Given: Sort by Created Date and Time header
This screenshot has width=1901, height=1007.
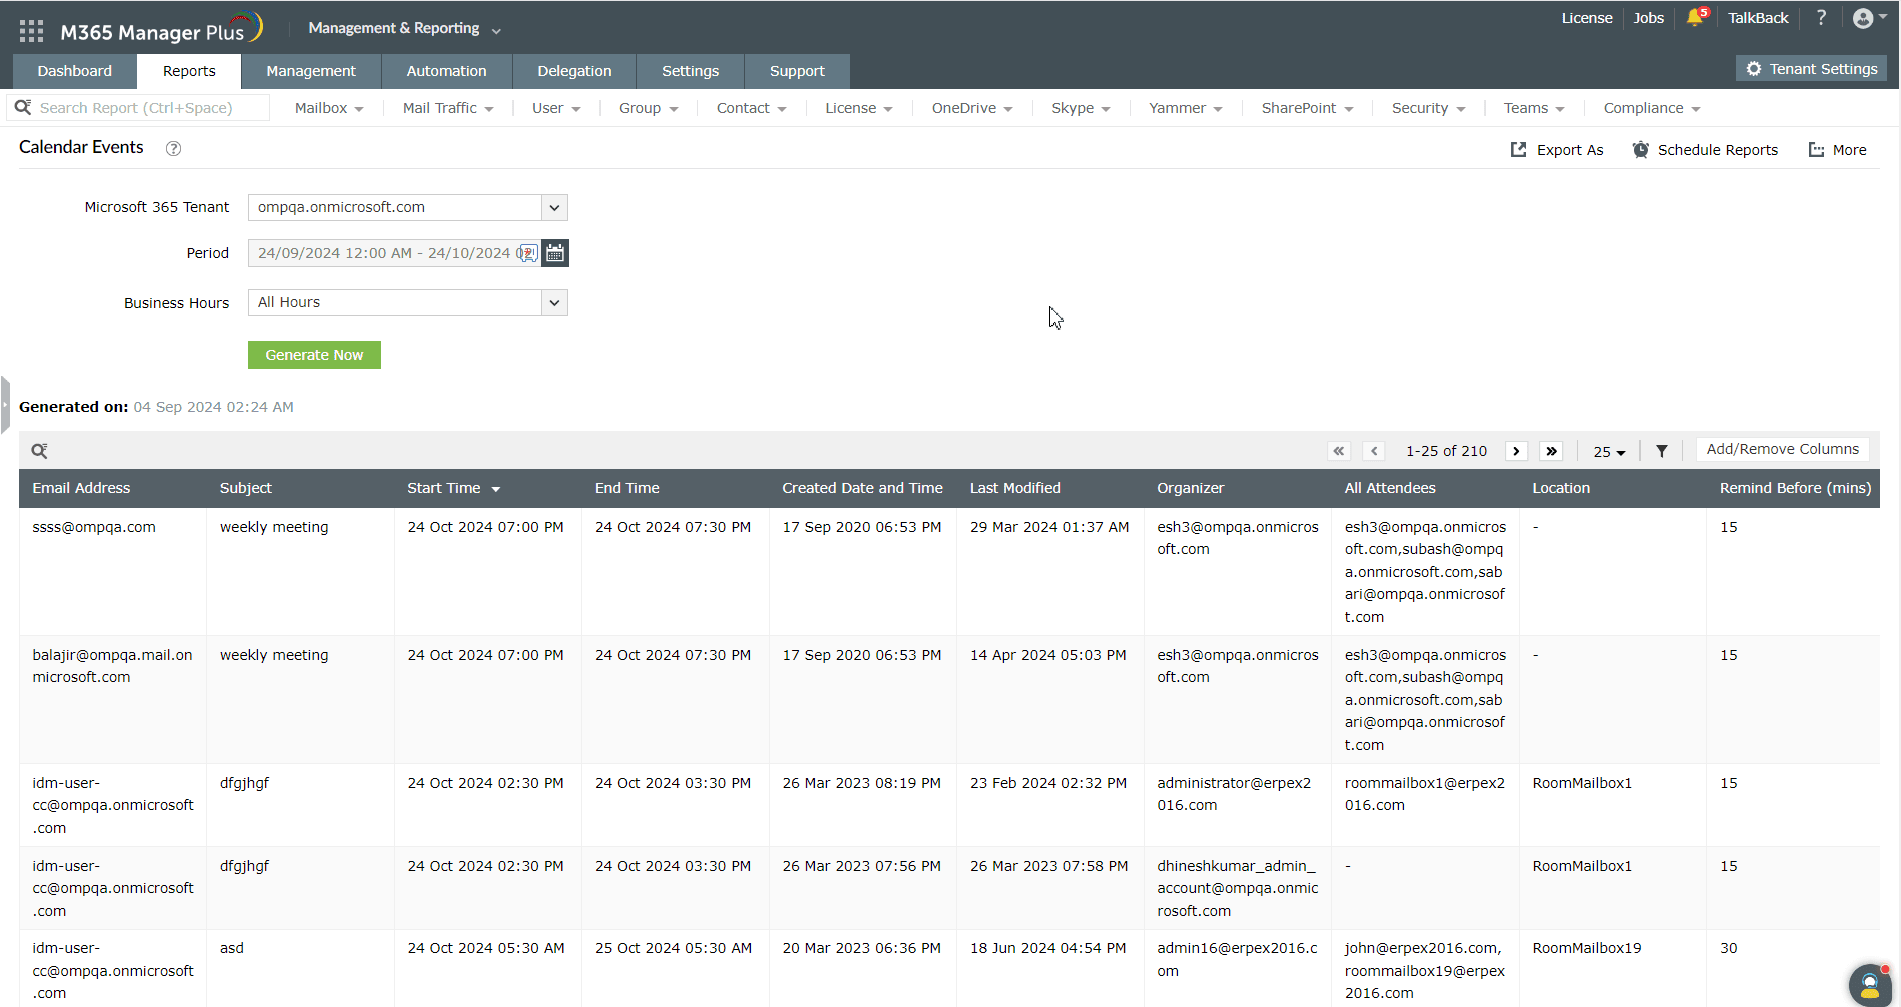Looking at the screenshot, I should (862, 488).
